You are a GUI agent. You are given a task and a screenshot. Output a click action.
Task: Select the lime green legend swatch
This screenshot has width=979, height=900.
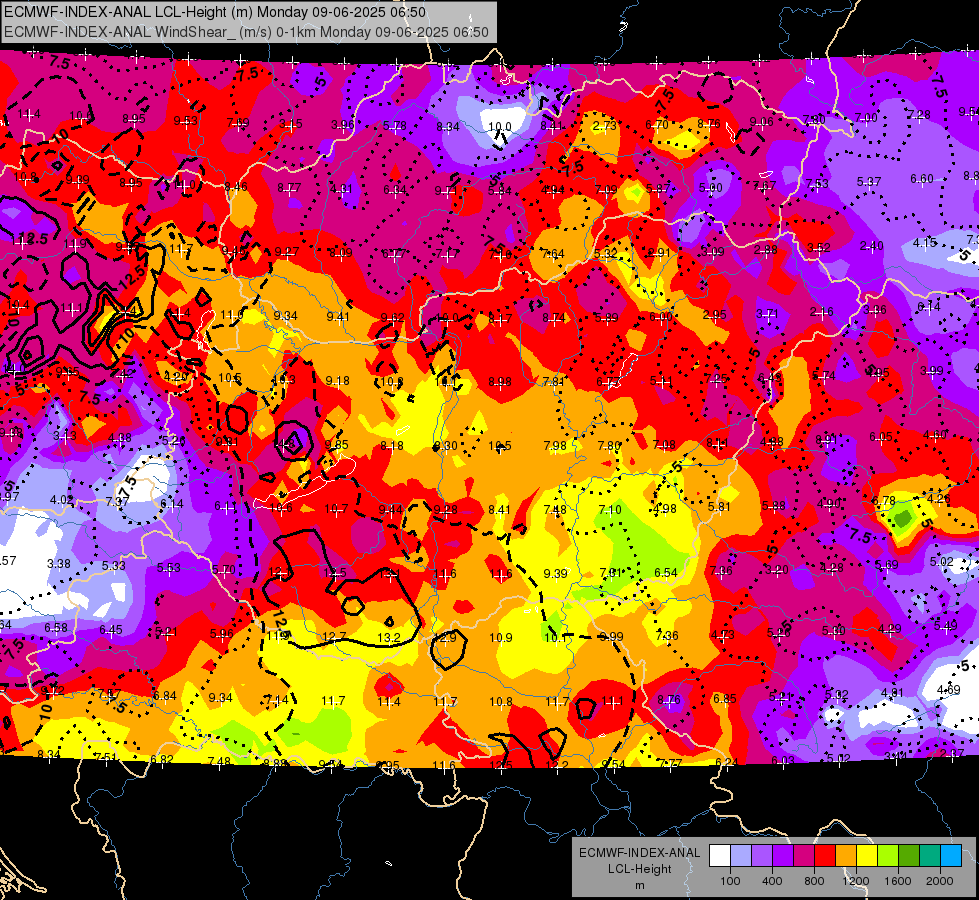pos(888,856)
